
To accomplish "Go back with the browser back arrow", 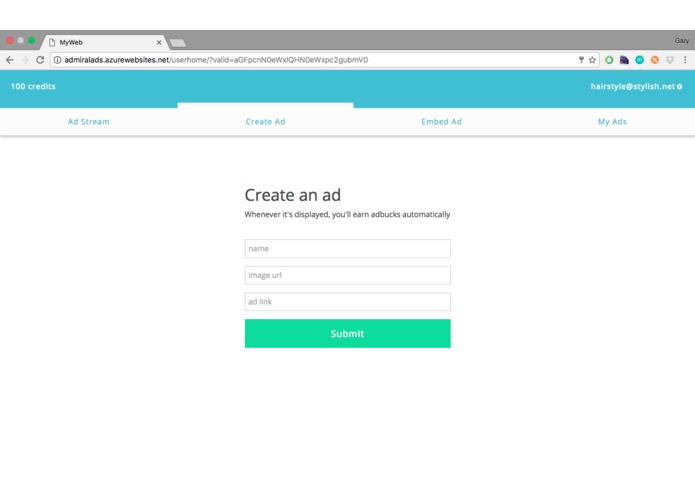I will [x=10, y=60].
